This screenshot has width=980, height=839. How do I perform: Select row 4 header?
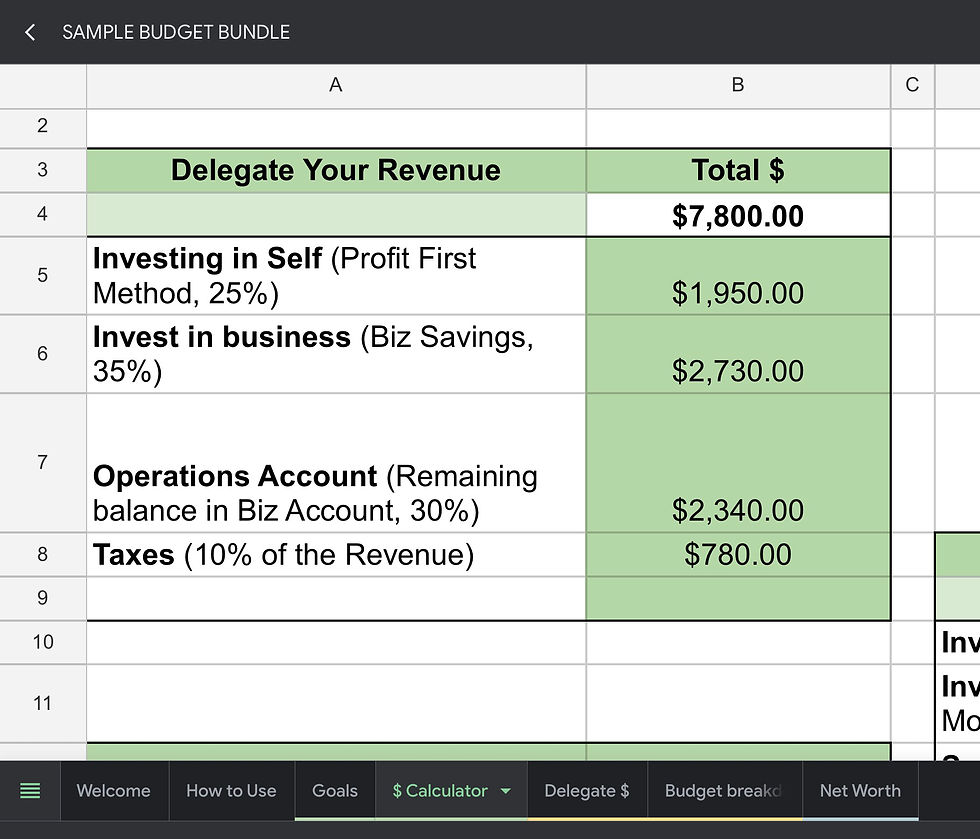pyautogui.click(x=42, y=214)
